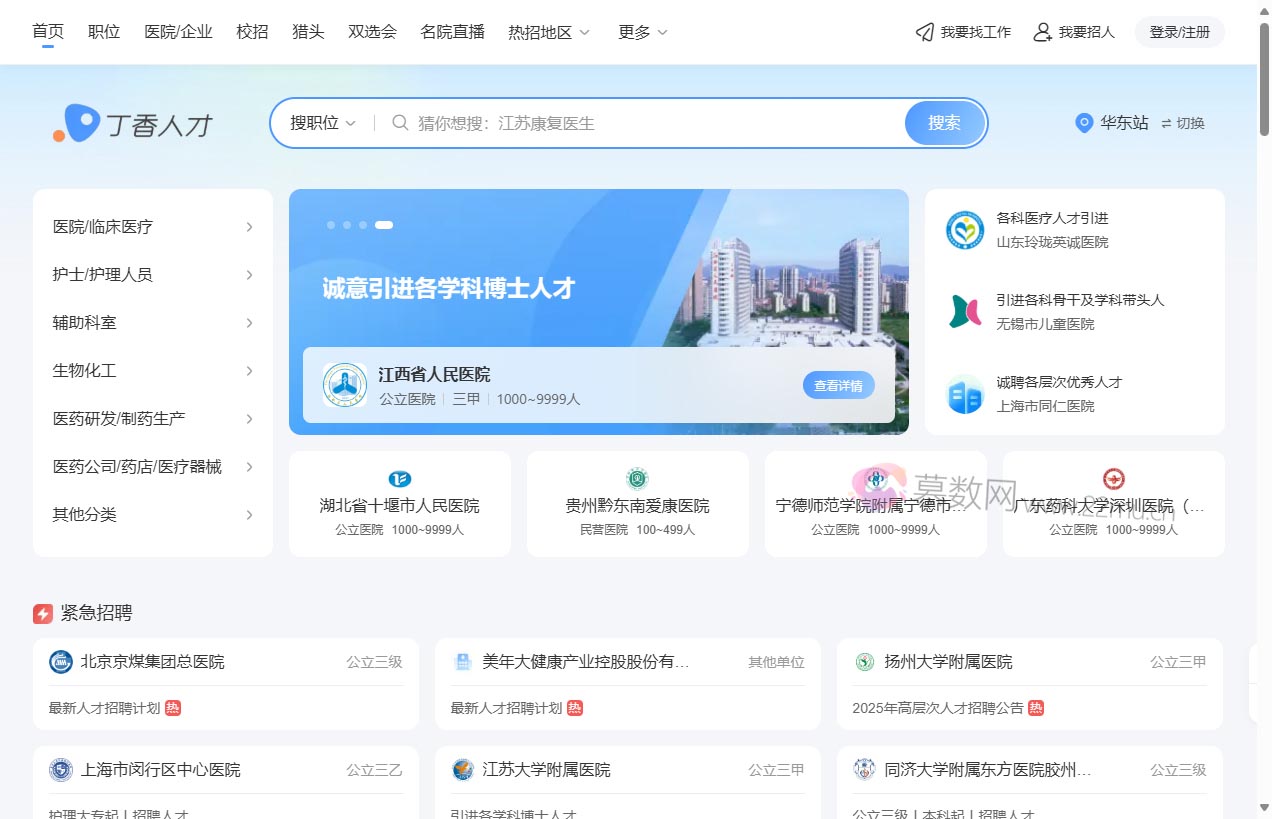Image resolution: width=1272 pixels, height=819 pixels.
Task: Select the fourth carousel indicator dot
Action: tap(384, 225)
